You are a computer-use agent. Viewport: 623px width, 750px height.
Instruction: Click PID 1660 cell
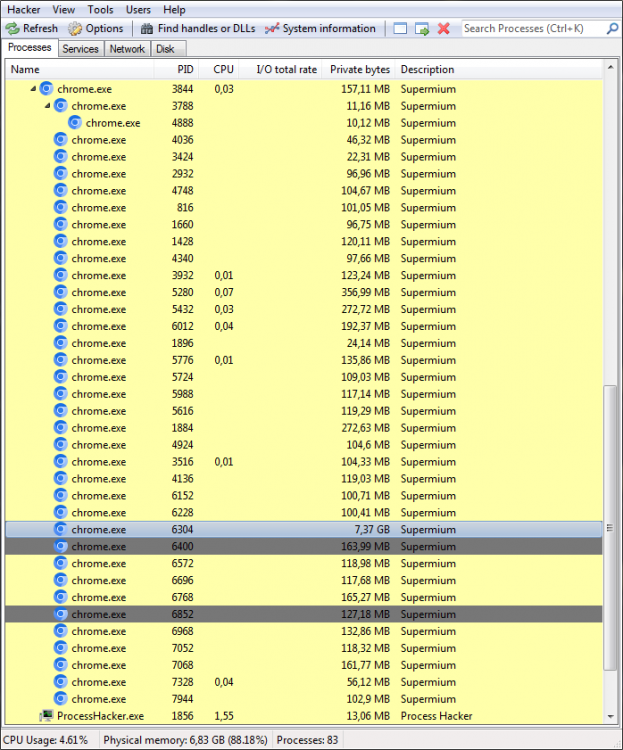click(182, 225)
